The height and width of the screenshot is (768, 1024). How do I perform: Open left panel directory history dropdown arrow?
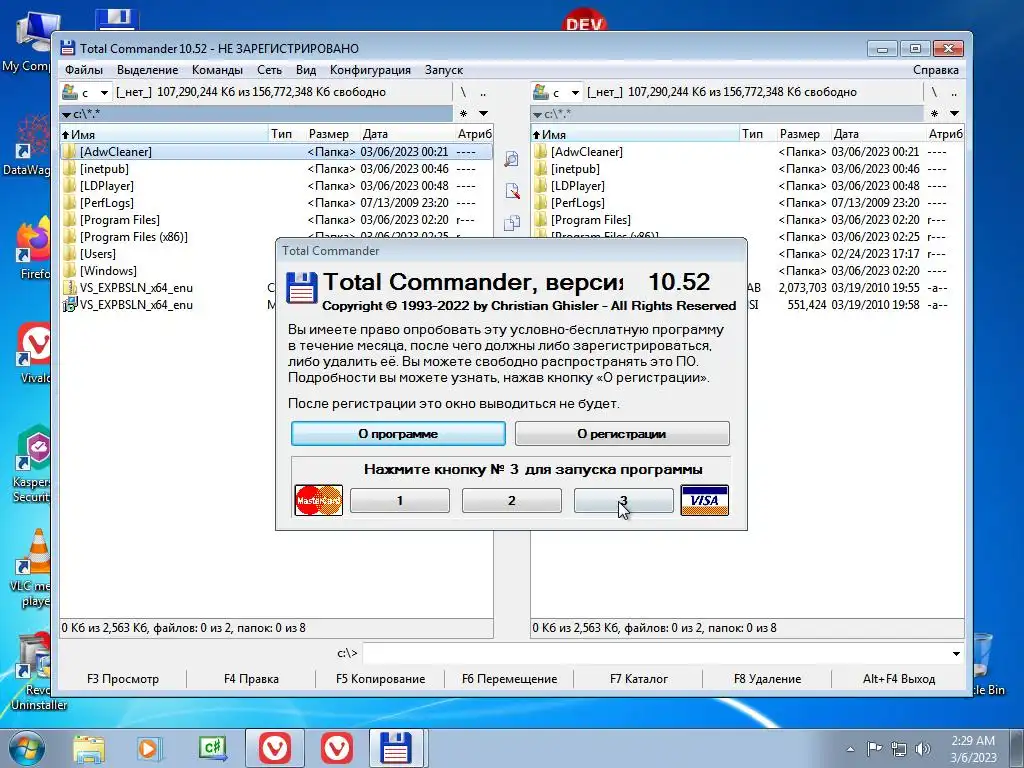484,114
